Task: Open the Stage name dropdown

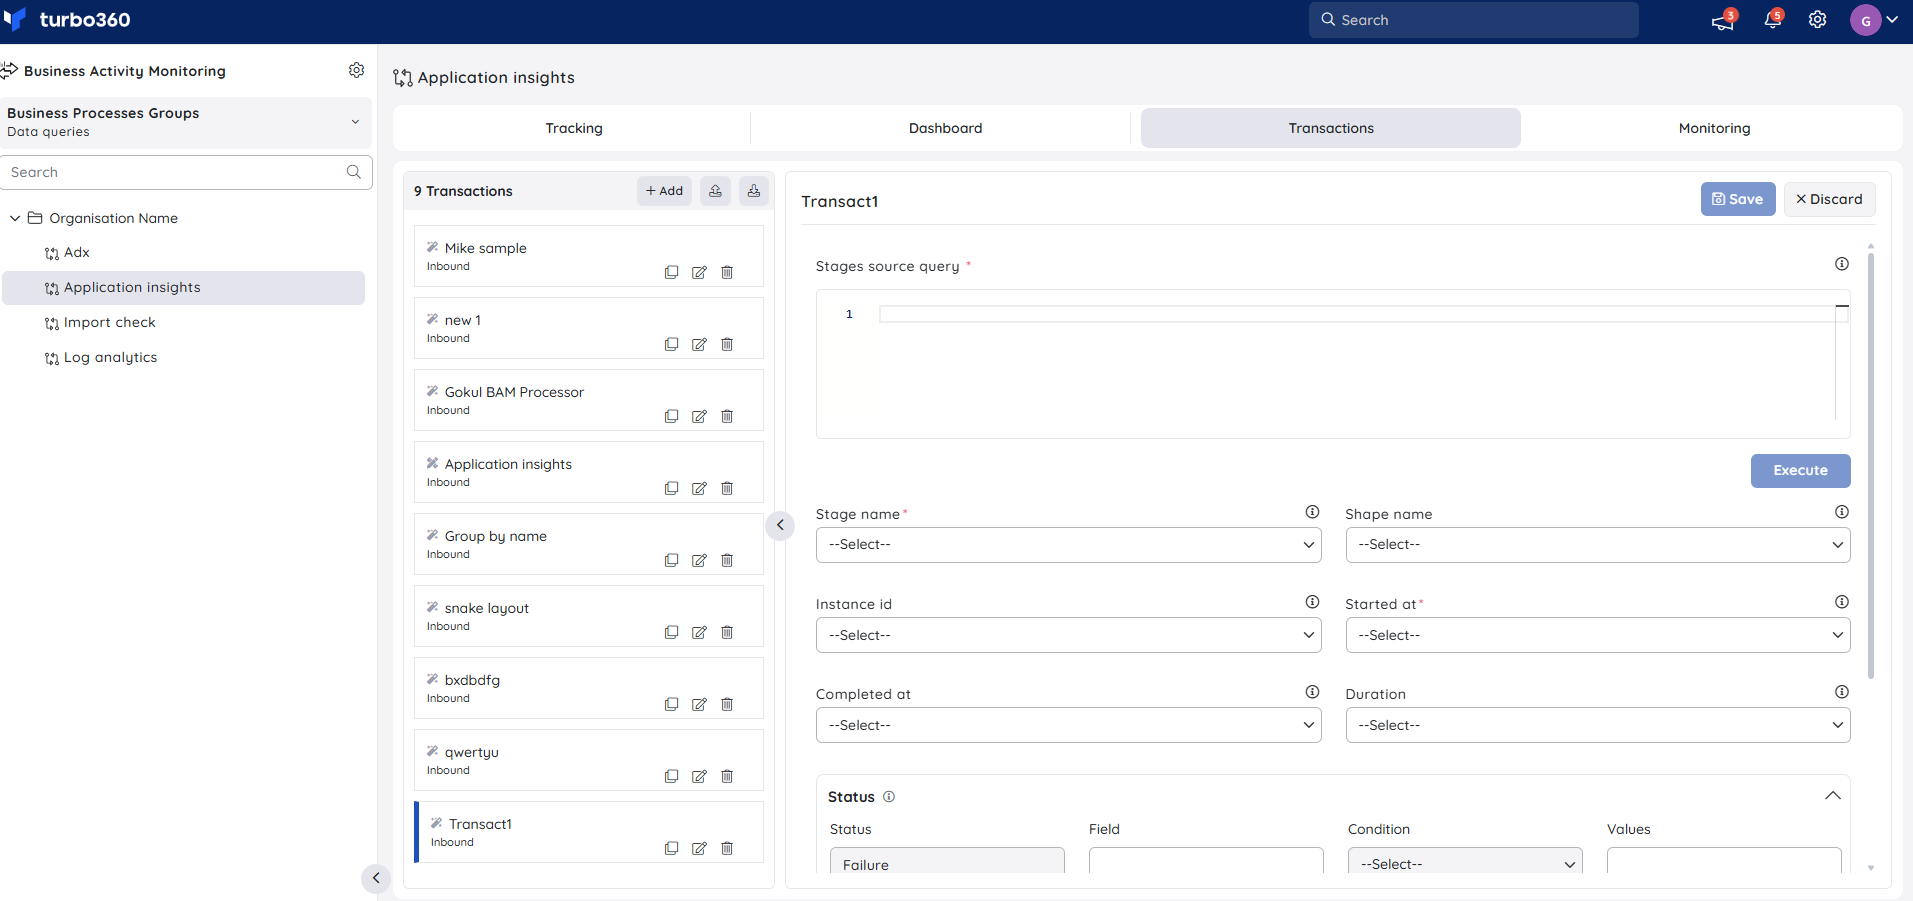Action: pyautogui.click(x=1068, y=545)
